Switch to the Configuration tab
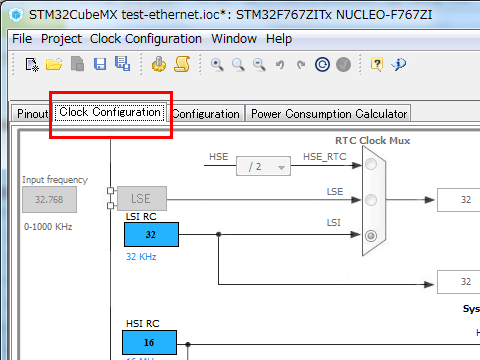Image resolution: width=480 pixels, height=360 pixels. point(206,114)
